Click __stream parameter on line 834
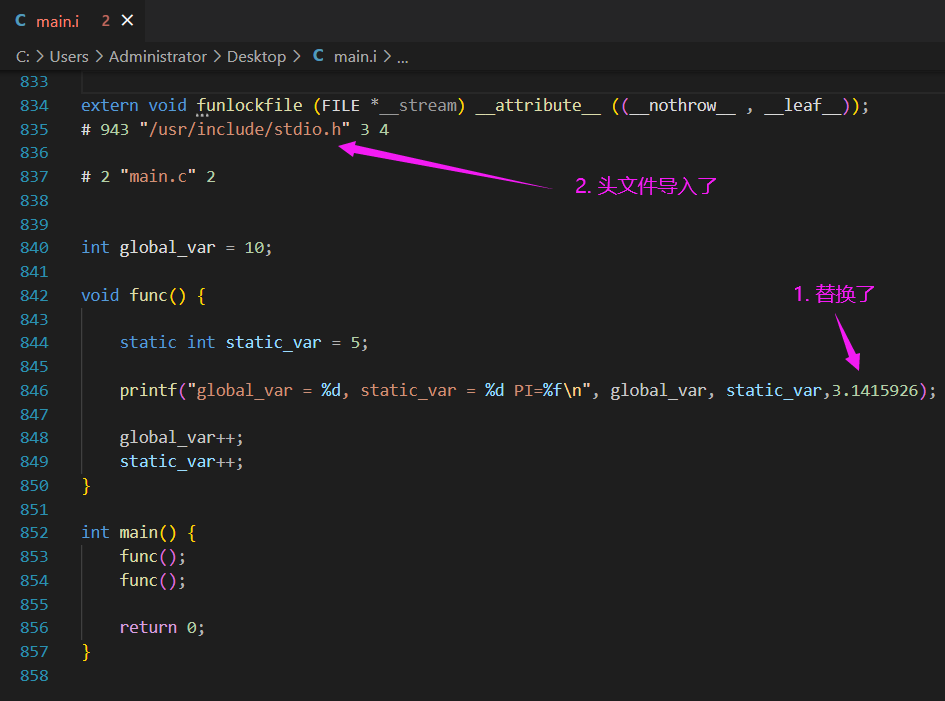The height and width of the screenshot is (701, 945). click(418, 105)
